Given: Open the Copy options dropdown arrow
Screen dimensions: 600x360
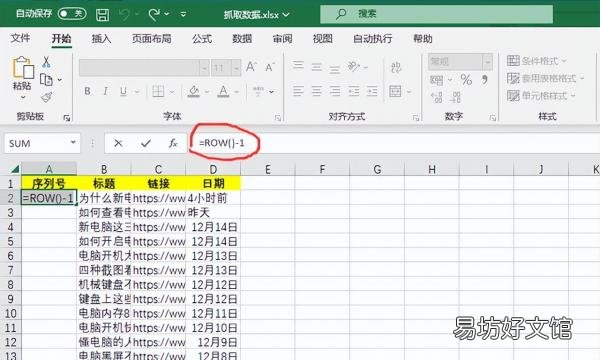Looking at the screenshot, I should 60,80.
